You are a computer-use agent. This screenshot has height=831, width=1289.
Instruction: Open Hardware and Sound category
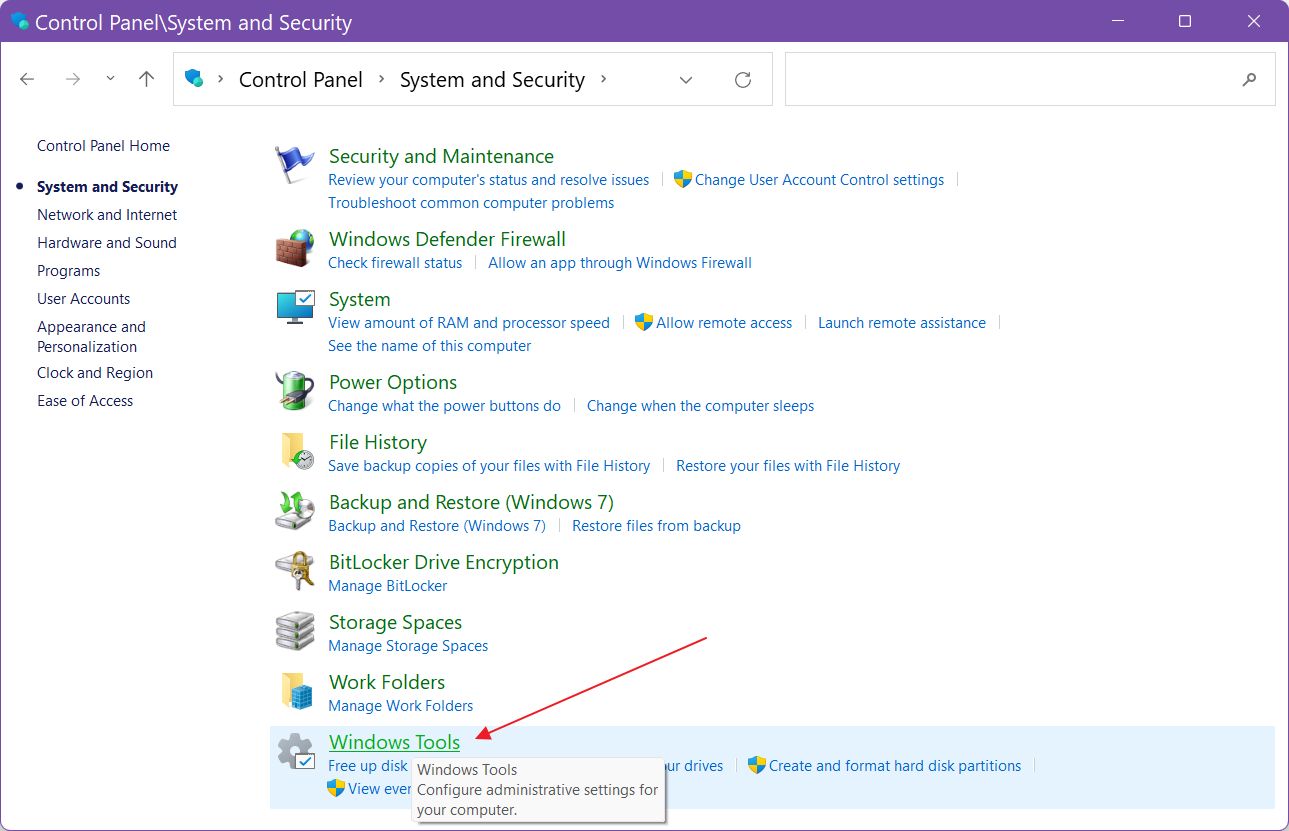[106, 243]
